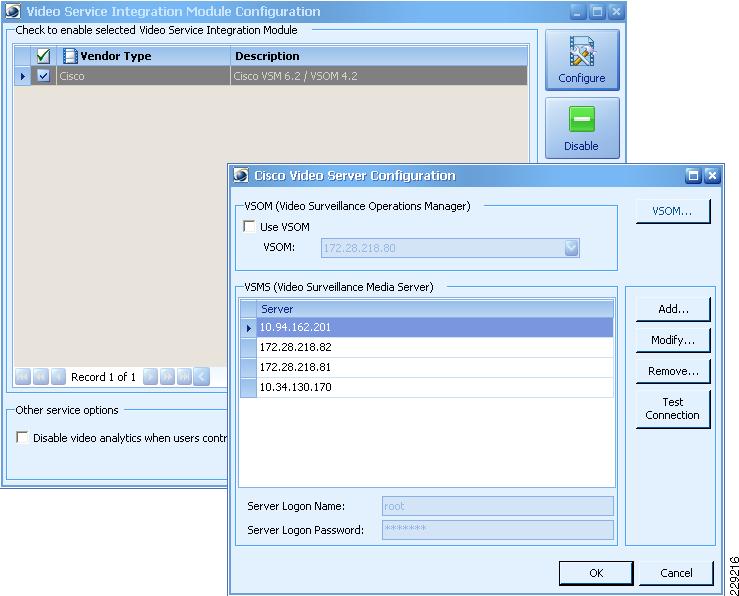739x596 pixels.
Task: Click Remove... server button
Action: [673, 371]
